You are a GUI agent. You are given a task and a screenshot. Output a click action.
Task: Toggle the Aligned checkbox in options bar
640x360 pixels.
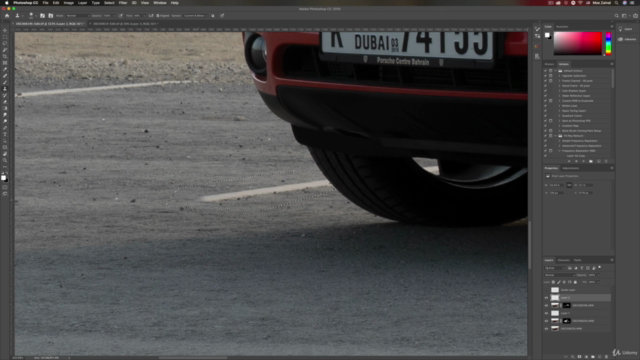click(x=158, y=16)
